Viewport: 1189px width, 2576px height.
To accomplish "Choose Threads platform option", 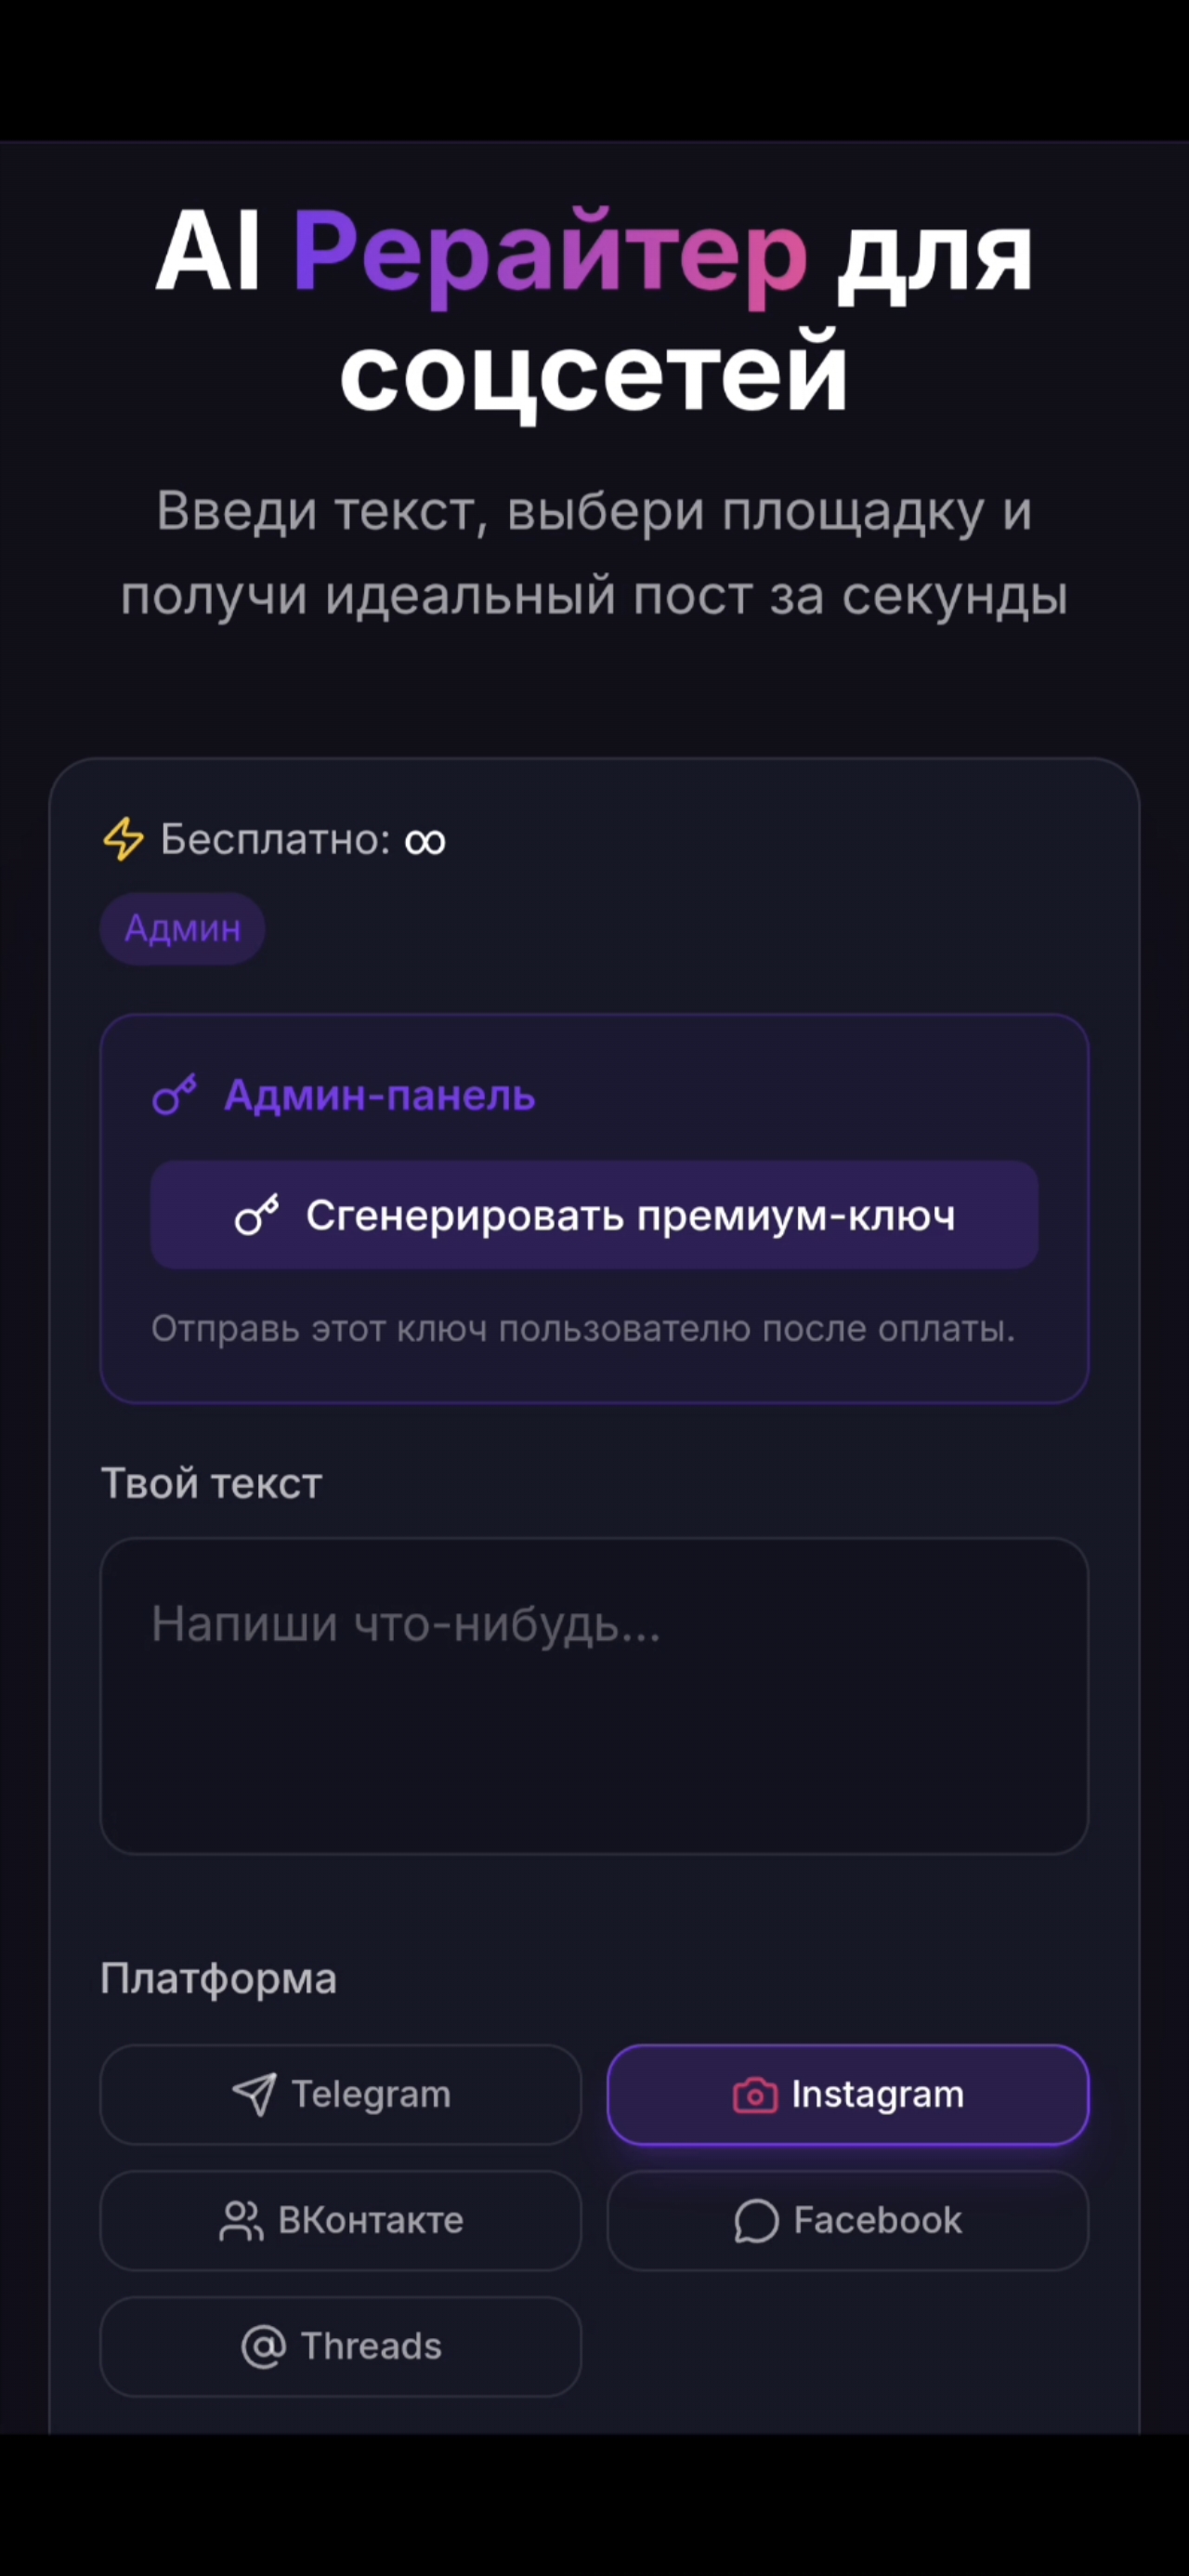I will pyautogui.click(x=341, y=2347).
